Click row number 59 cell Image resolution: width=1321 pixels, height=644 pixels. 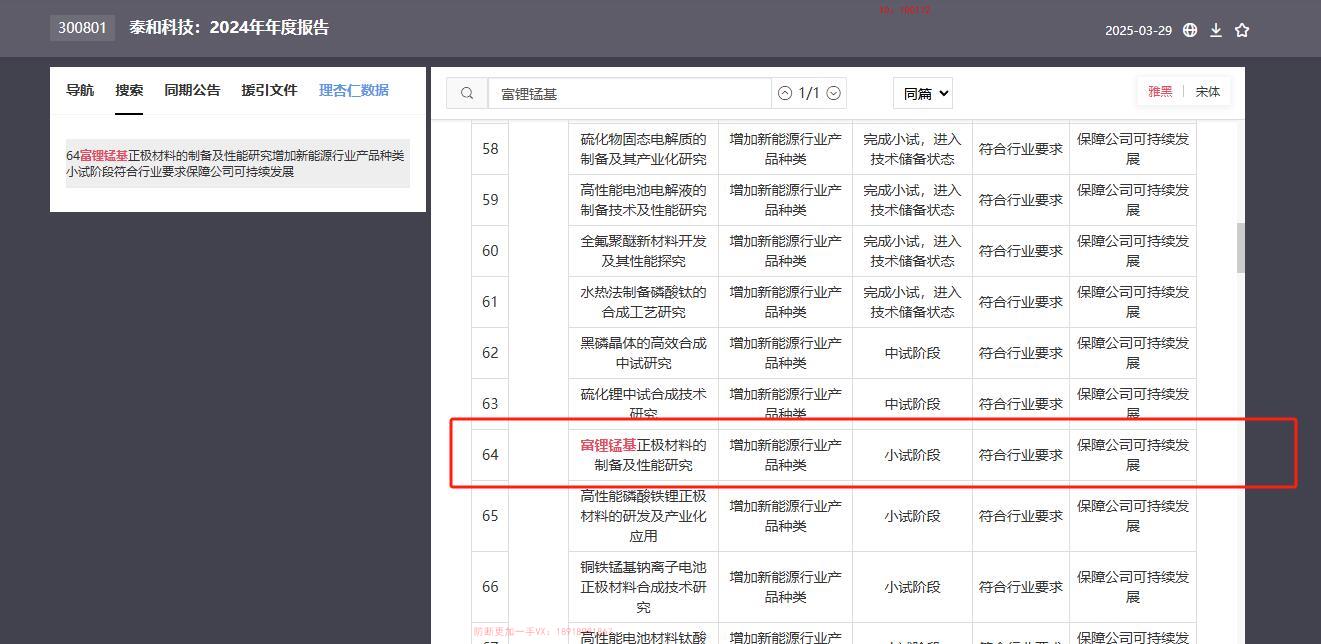click(490, 199)
